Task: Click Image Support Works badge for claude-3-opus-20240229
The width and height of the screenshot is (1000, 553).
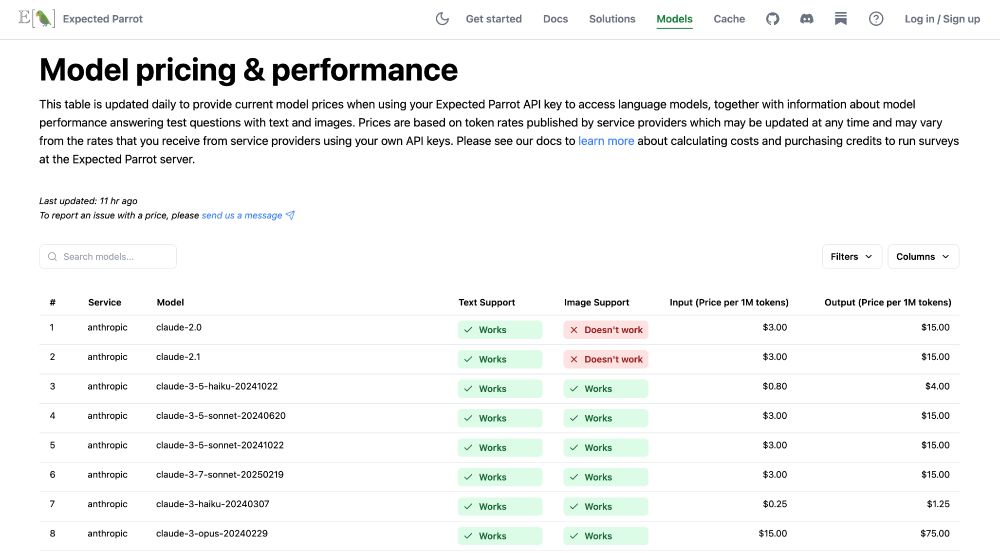Action: click(606, 536)
